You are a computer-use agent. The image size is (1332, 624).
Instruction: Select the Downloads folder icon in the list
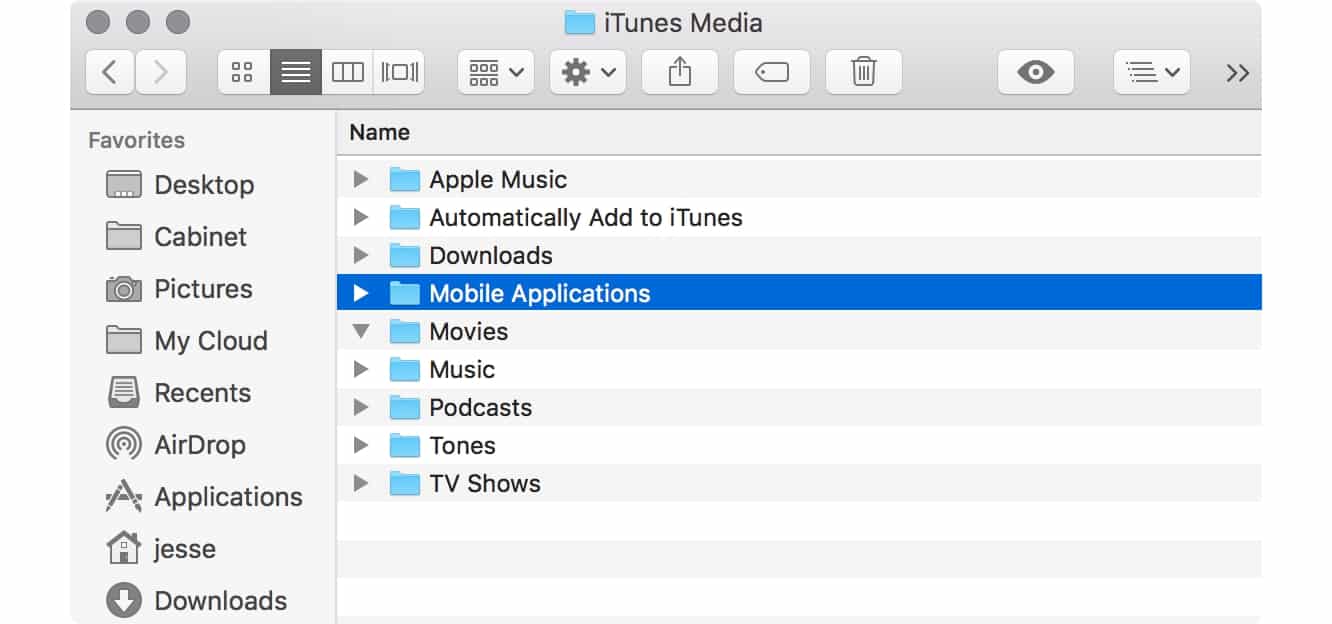coord(404,256)
